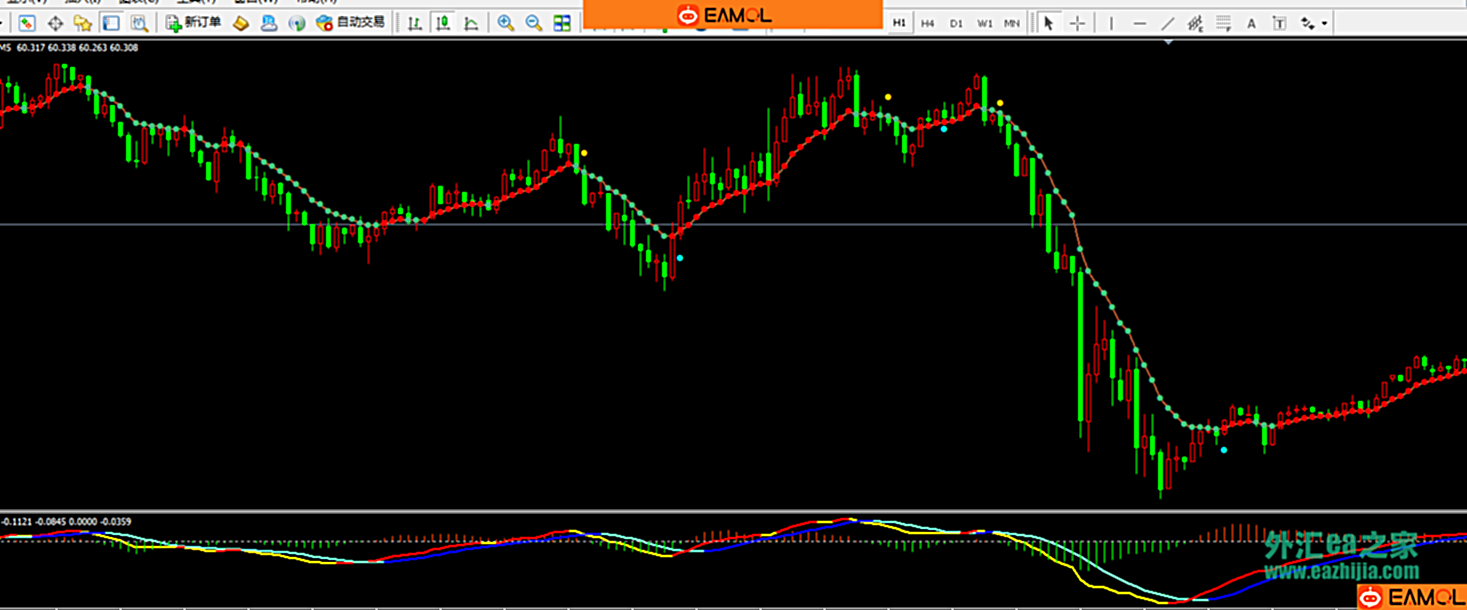Screen dimensions: 1467x610
Task: Click the yellow MetaEditor book icon
Action: pyautogui.click(x=241, y=23)
